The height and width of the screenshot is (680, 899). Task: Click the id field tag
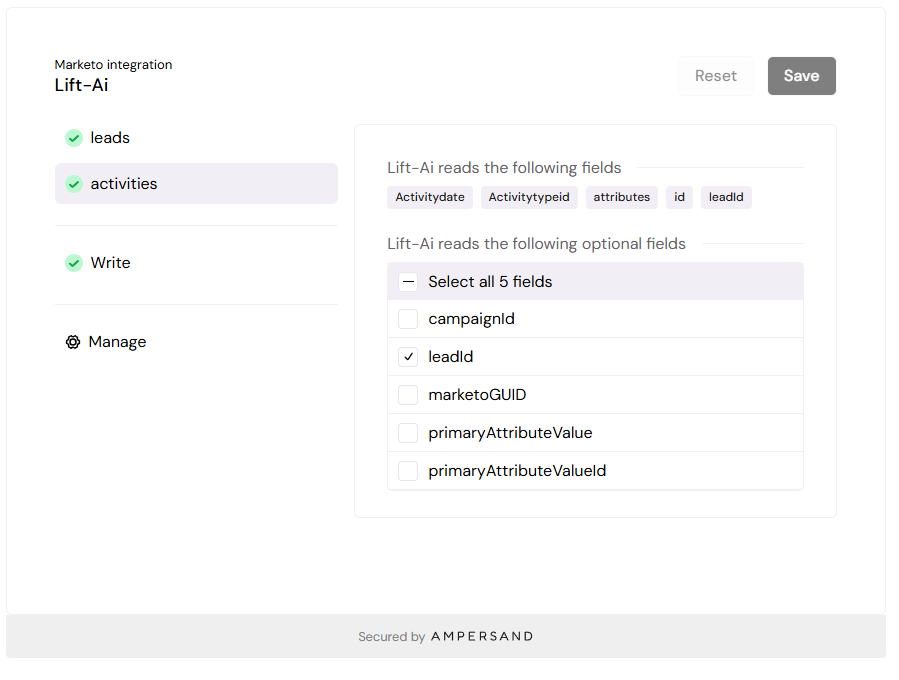679,197
